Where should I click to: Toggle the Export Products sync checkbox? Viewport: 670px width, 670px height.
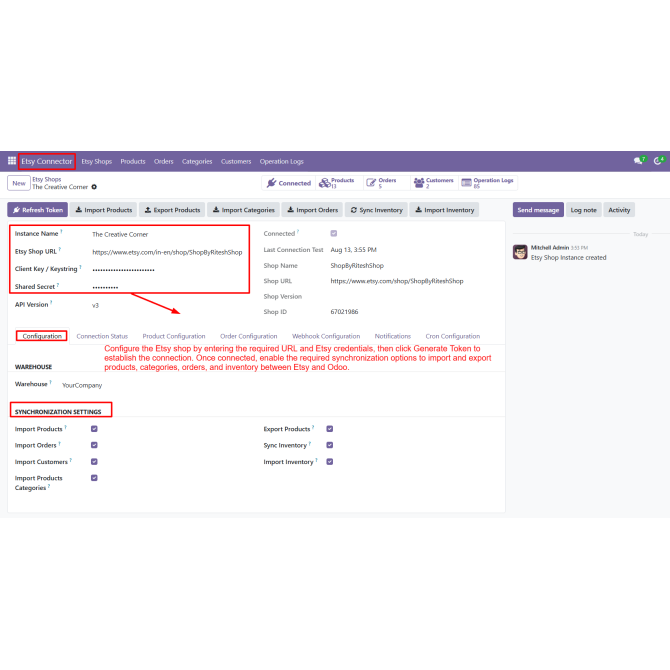(330, 429)
